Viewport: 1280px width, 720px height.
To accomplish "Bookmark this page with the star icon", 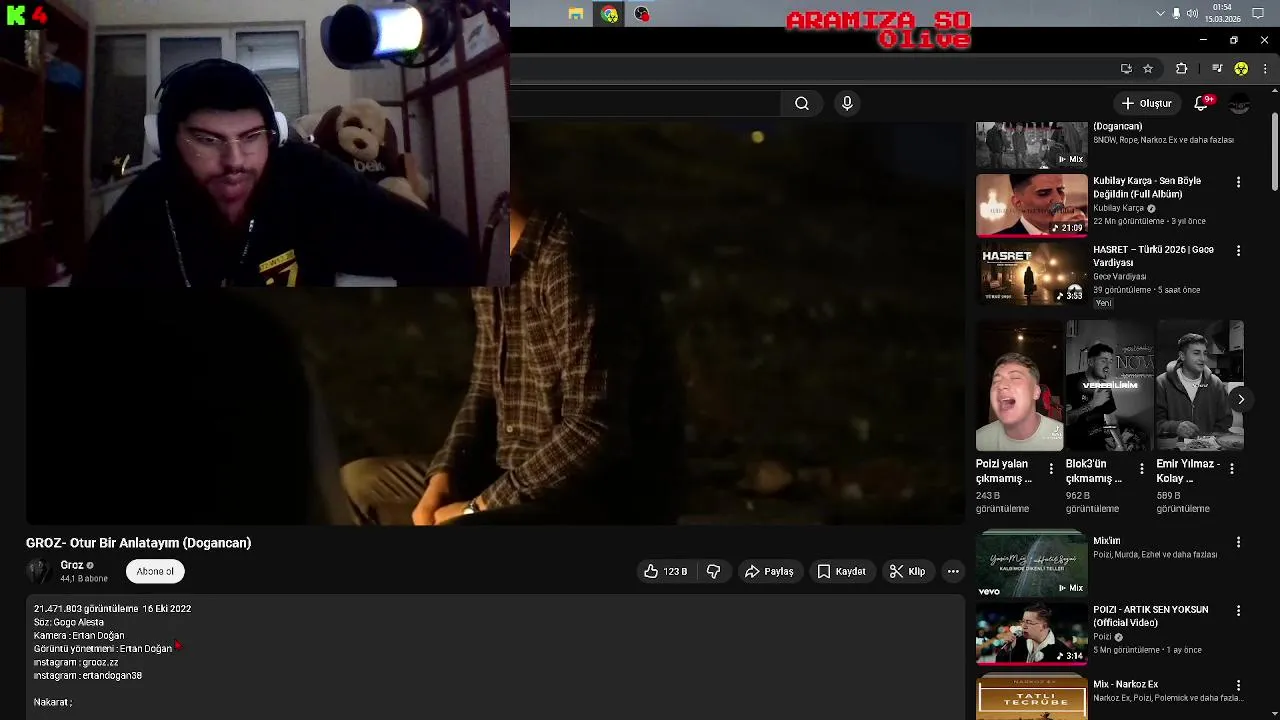I will coord(1148,69).
